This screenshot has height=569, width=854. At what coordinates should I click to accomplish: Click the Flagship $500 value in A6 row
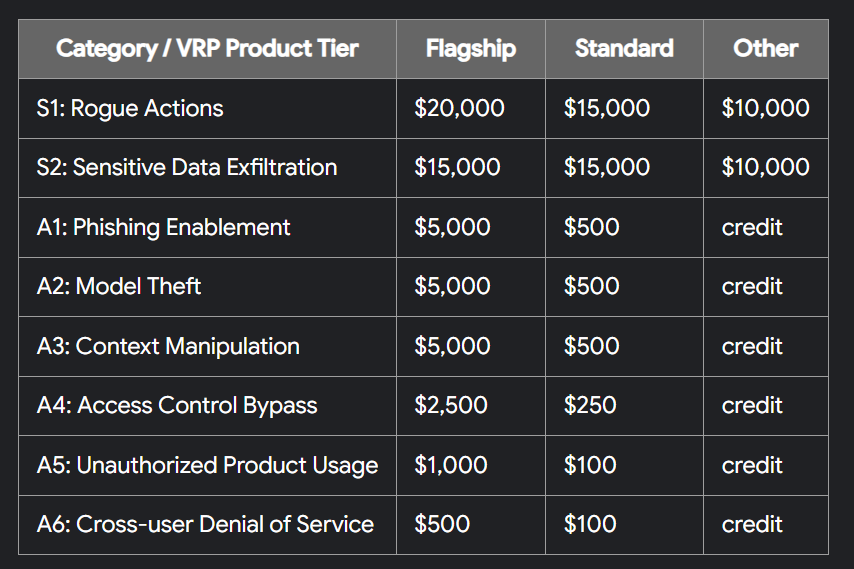point(442,524)
